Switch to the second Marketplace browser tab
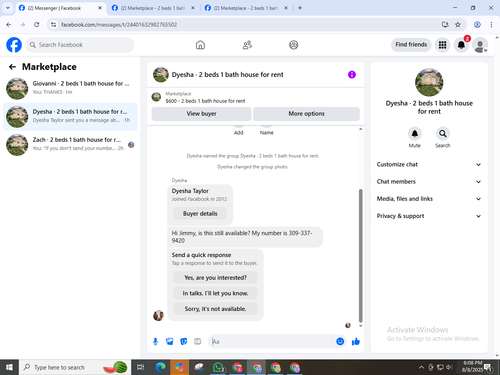This screenshot has height=375, width=500. tap(153, 8)
